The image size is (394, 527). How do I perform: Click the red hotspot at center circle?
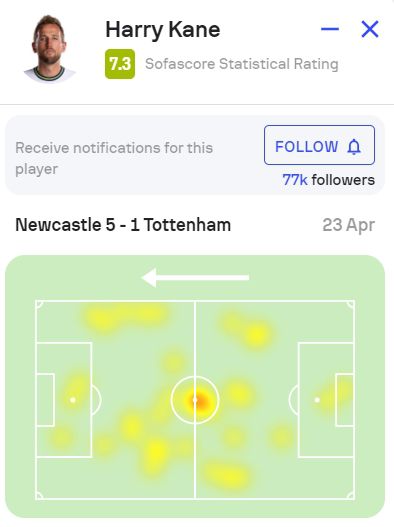[199, 400]
